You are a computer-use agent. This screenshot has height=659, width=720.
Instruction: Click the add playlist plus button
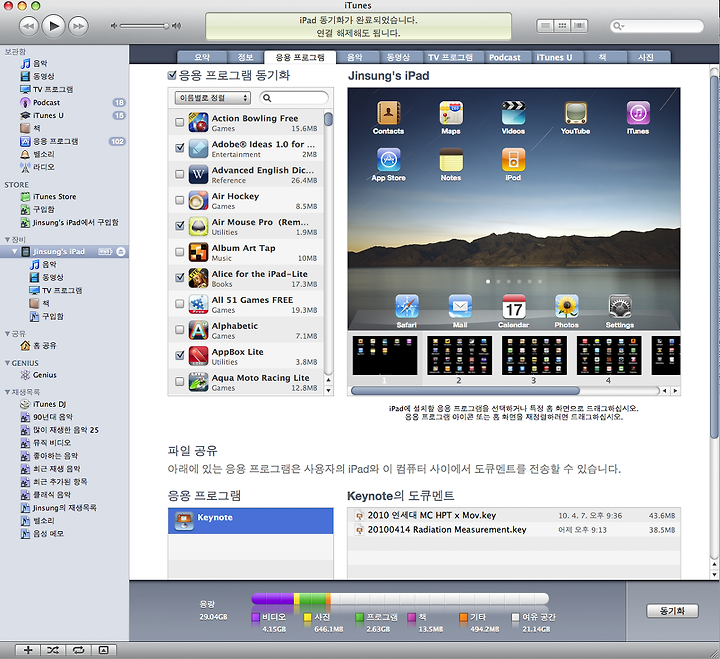pyautogui.click(x=28, y=650)
